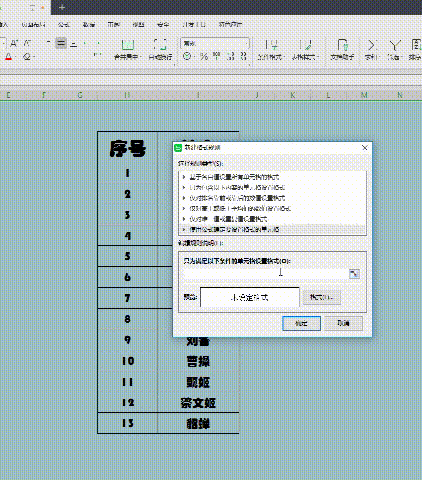Screen dimensions: 422x480
Task: Confirm the dialog with the OK button
Action: pos(301,323)
